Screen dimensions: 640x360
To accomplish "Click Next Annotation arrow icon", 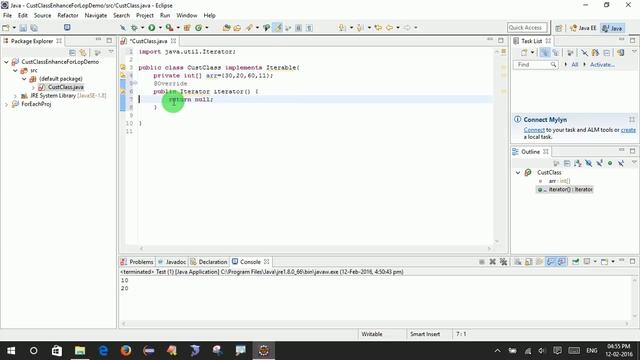I will pos(342,28).
